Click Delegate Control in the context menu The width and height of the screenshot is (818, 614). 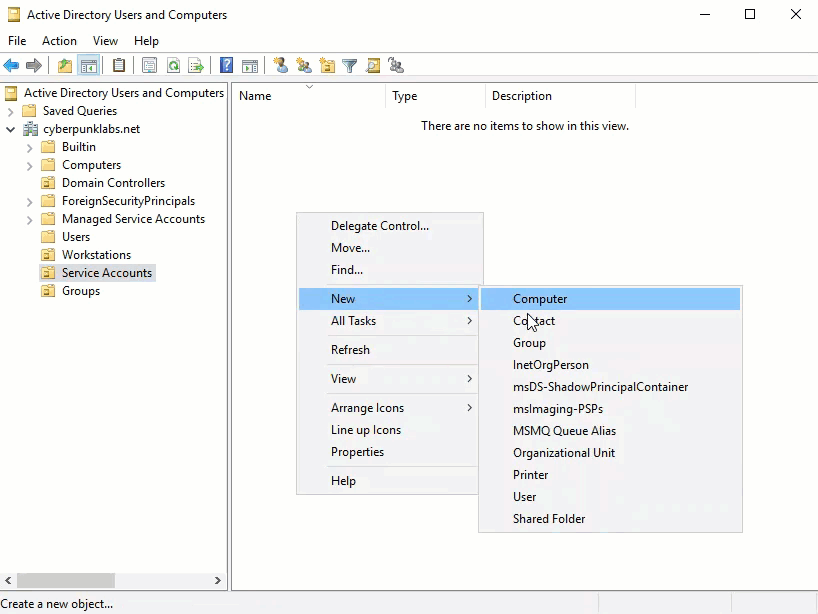tap(379, 226)
